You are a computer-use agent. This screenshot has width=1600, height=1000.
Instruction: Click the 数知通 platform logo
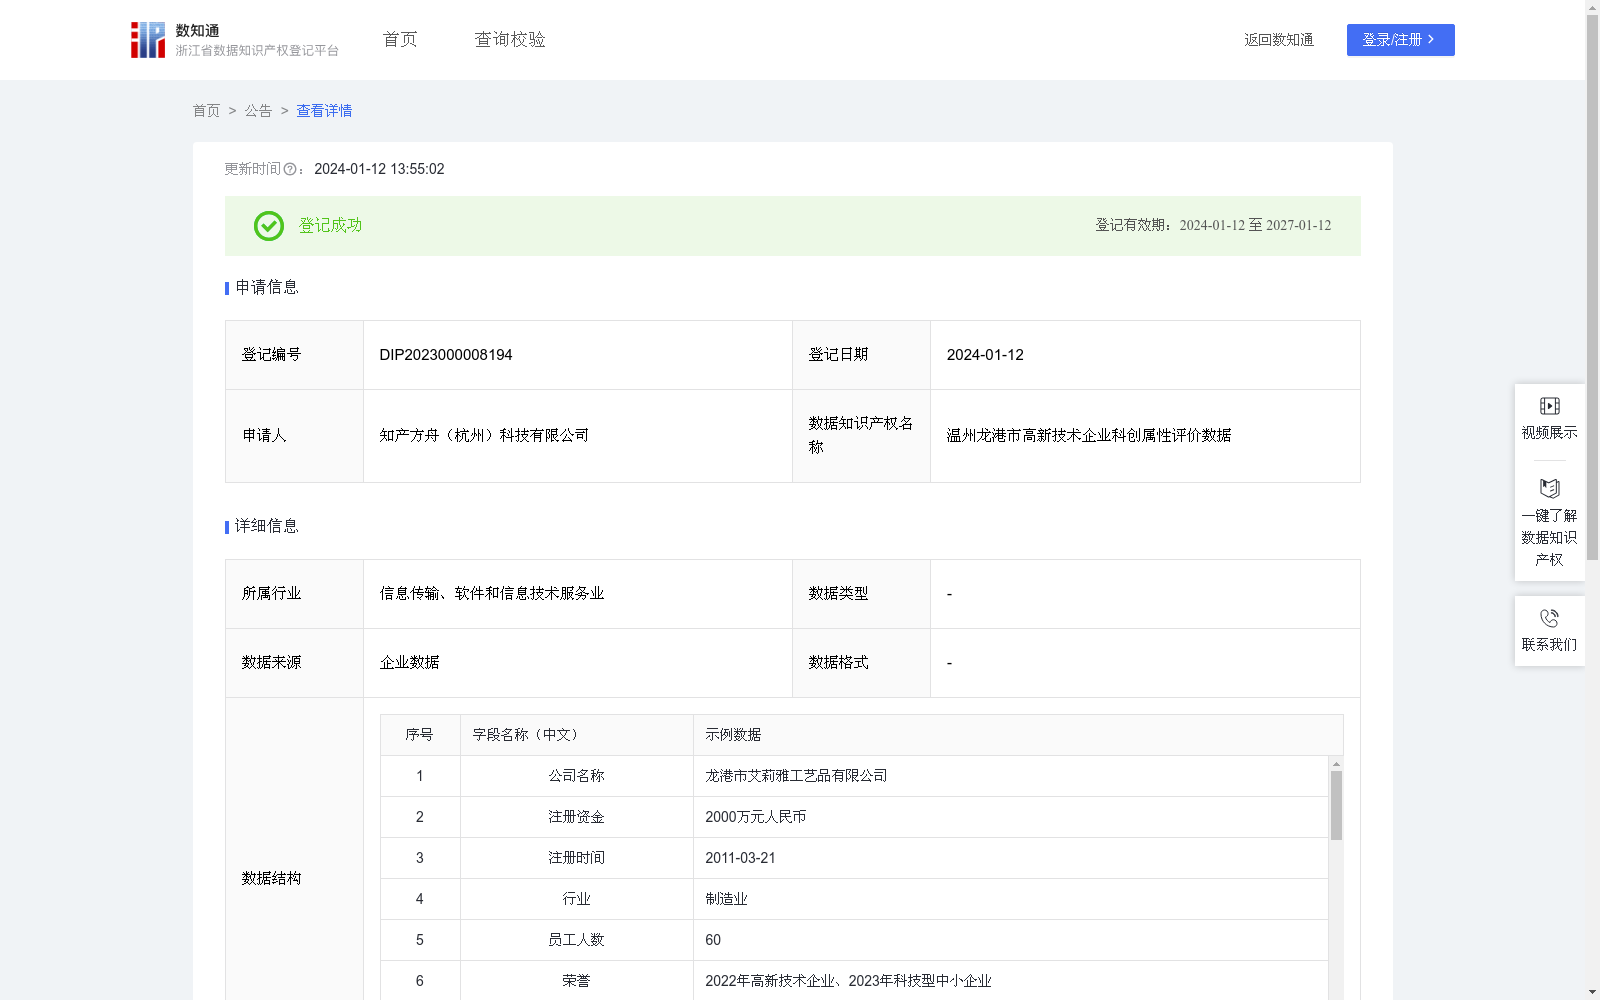234,40
